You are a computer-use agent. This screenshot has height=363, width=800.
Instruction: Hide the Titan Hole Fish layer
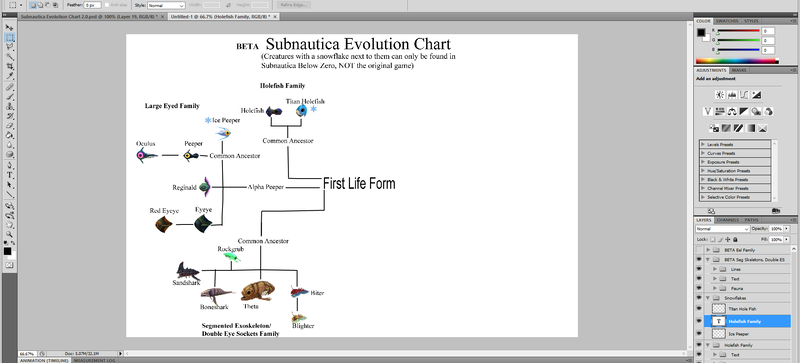(698, 309)
